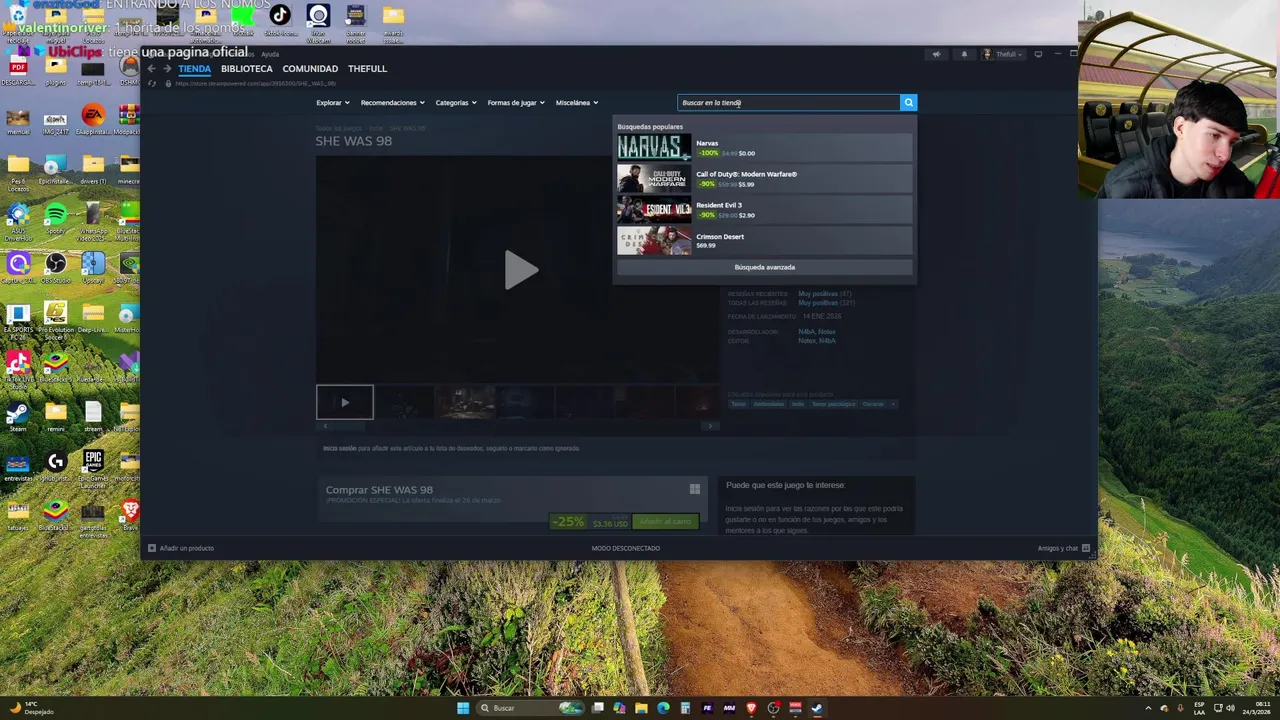Open the 'entrevistas' desktop file
The width and height of the screenshot is (1280, 720).
[18, 467]
